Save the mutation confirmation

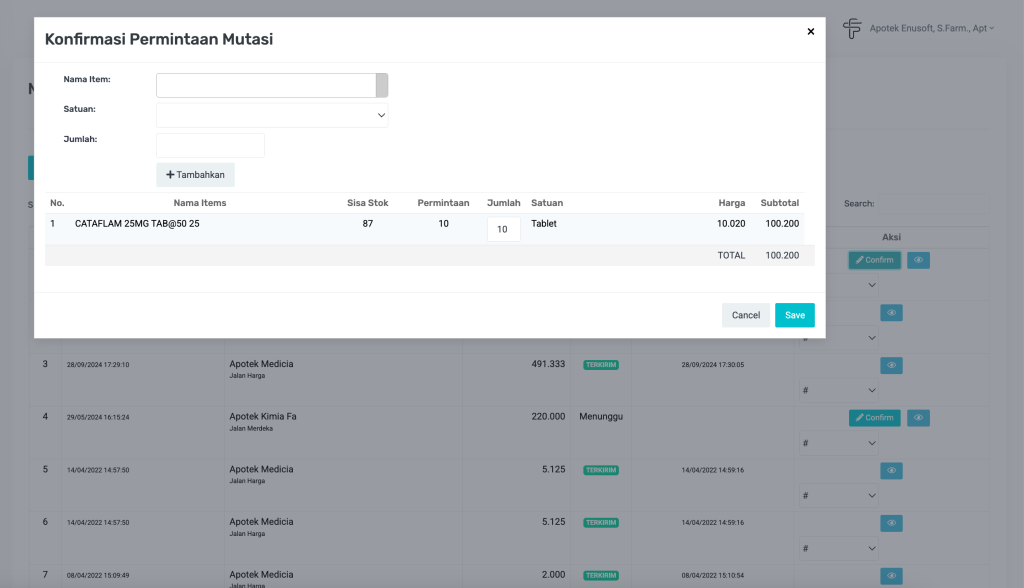(794, 315)
